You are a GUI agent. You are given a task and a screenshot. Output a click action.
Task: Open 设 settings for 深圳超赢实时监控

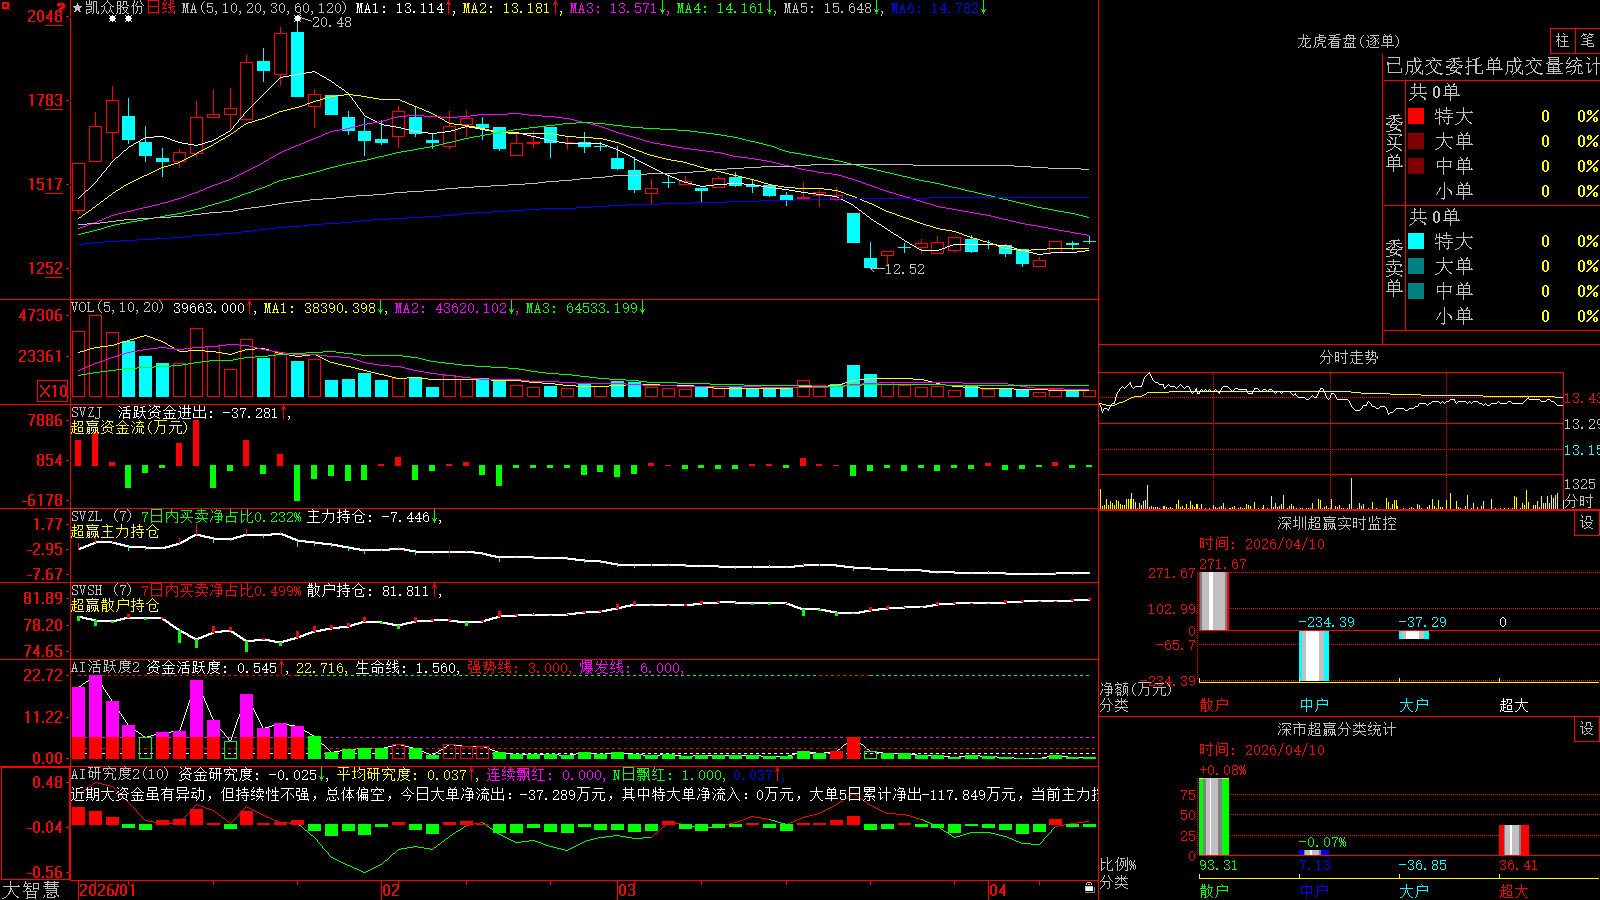pos(1587,523)
